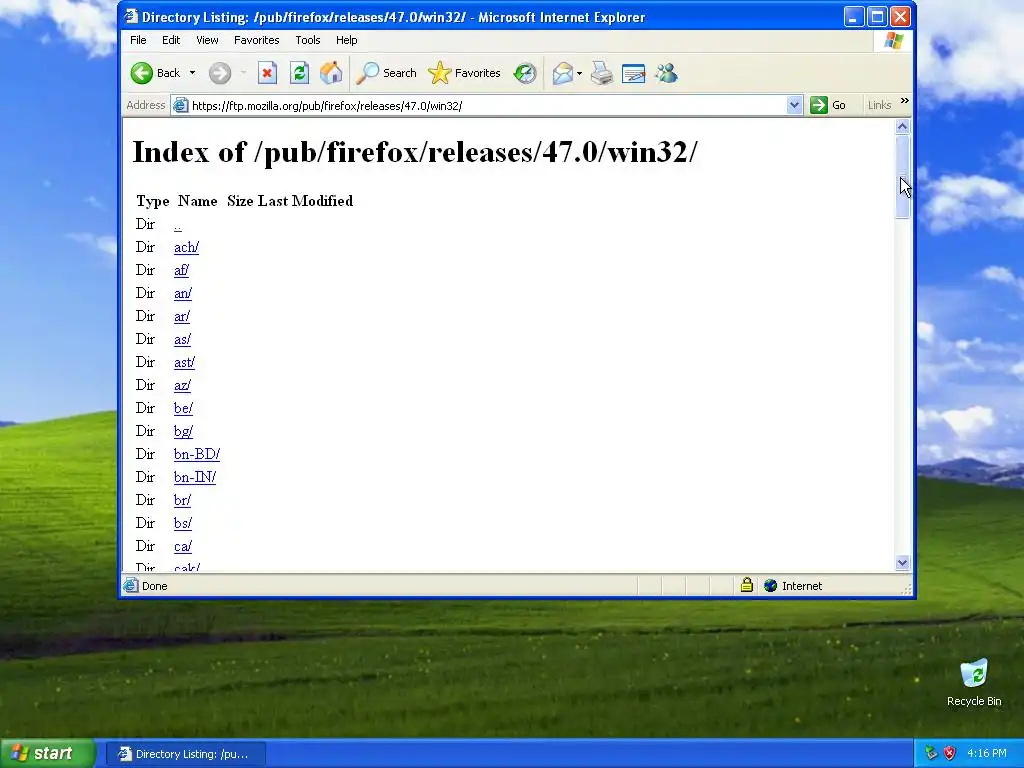Open the File menu
This screenshot has height=768, width=1024.
pyautogui.click(x=138, y=40)
